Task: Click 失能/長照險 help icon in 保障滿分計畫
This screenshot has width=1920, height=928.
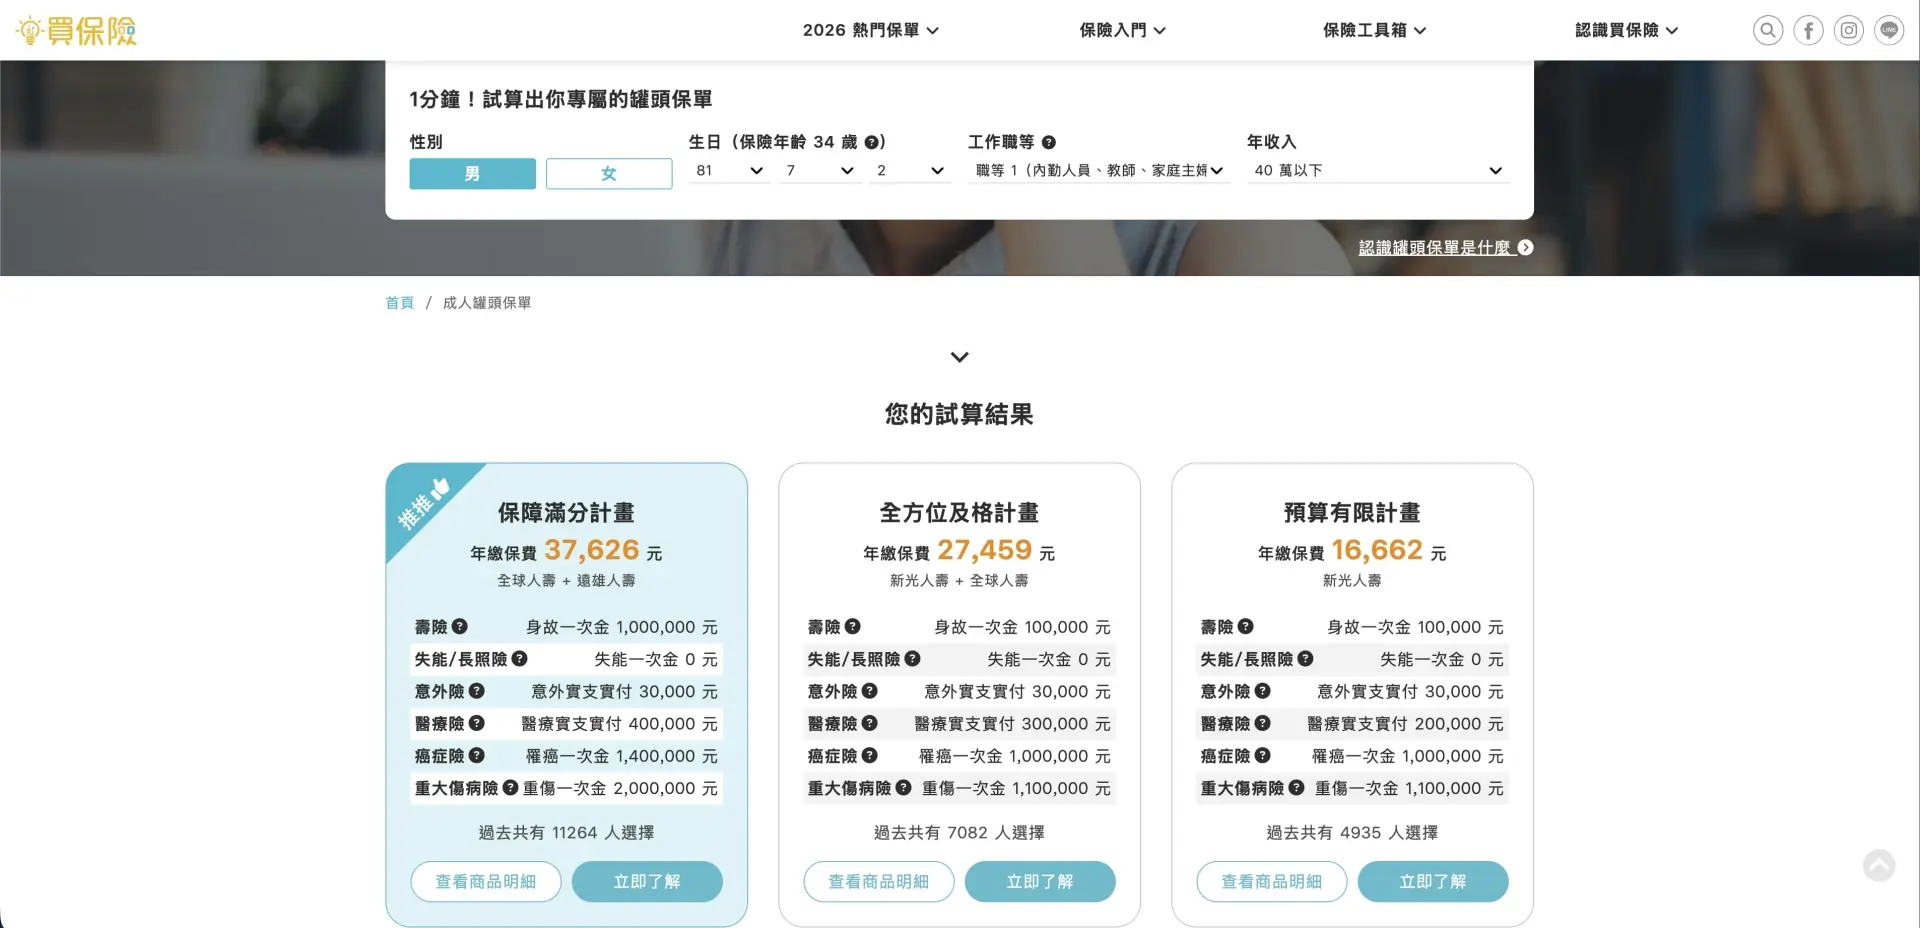Action: click(520, 658)
